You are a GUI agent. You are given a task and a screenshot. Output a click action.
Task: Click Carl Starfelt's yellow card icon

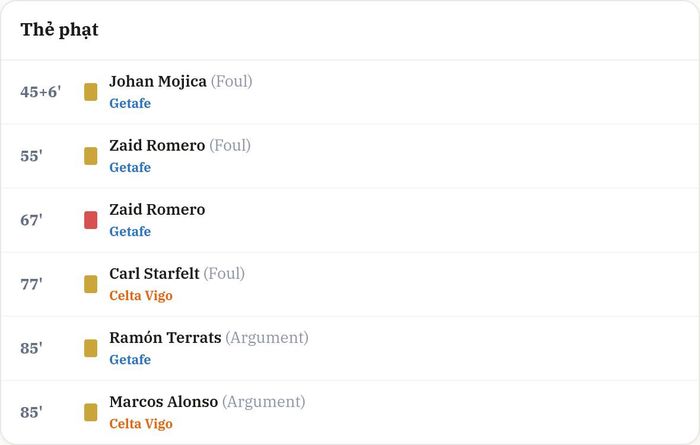tap(91, 284)
